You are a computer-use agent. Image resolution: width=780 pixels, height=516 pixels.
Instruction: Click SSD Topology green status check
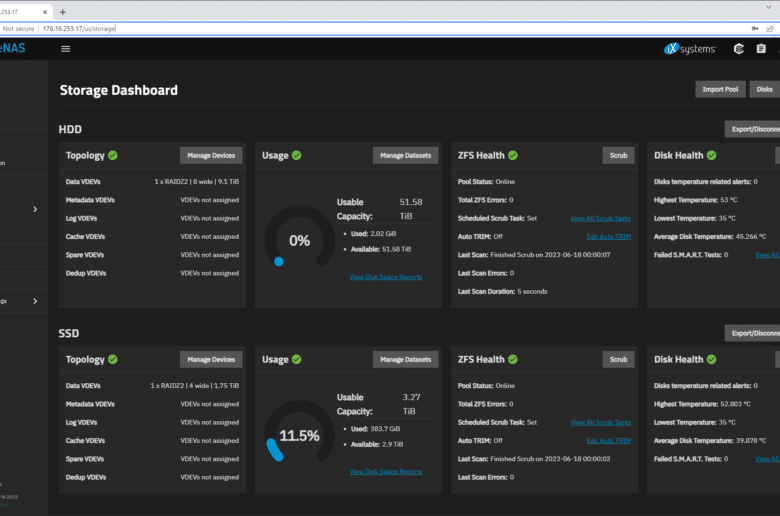click(113, 359)
